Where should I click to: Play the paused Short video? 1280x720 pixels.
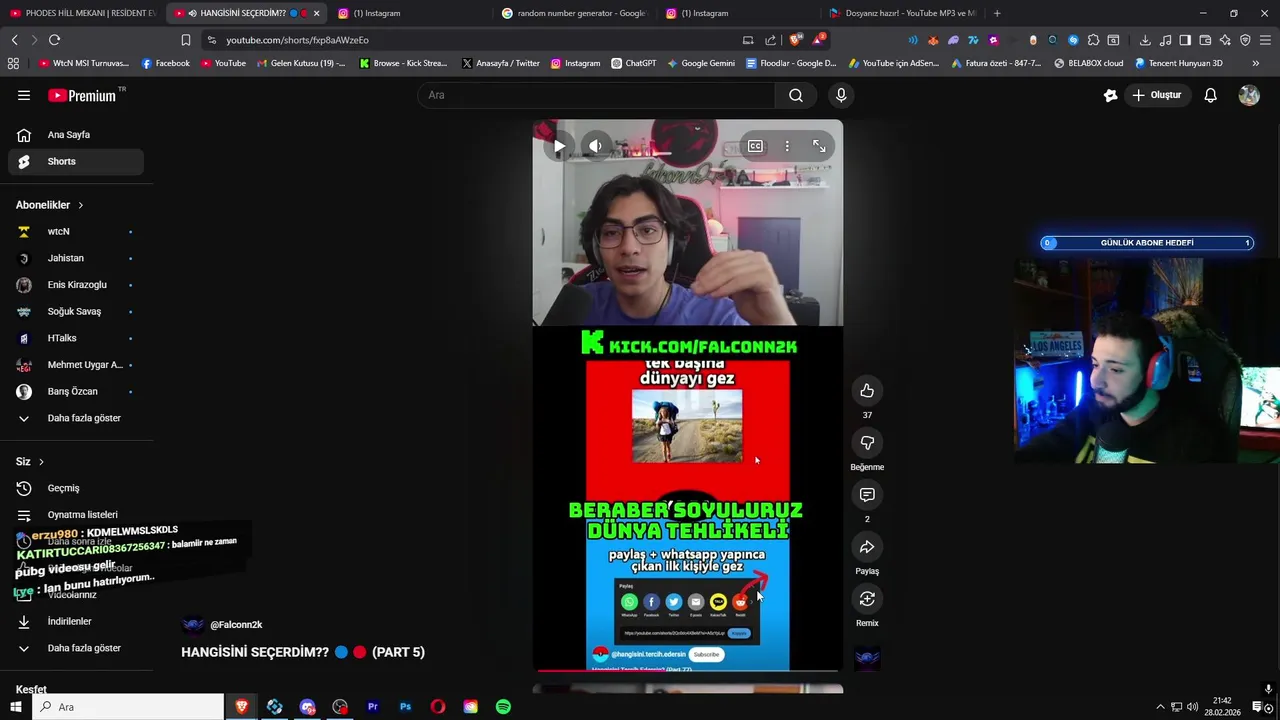tap(559, 146)
